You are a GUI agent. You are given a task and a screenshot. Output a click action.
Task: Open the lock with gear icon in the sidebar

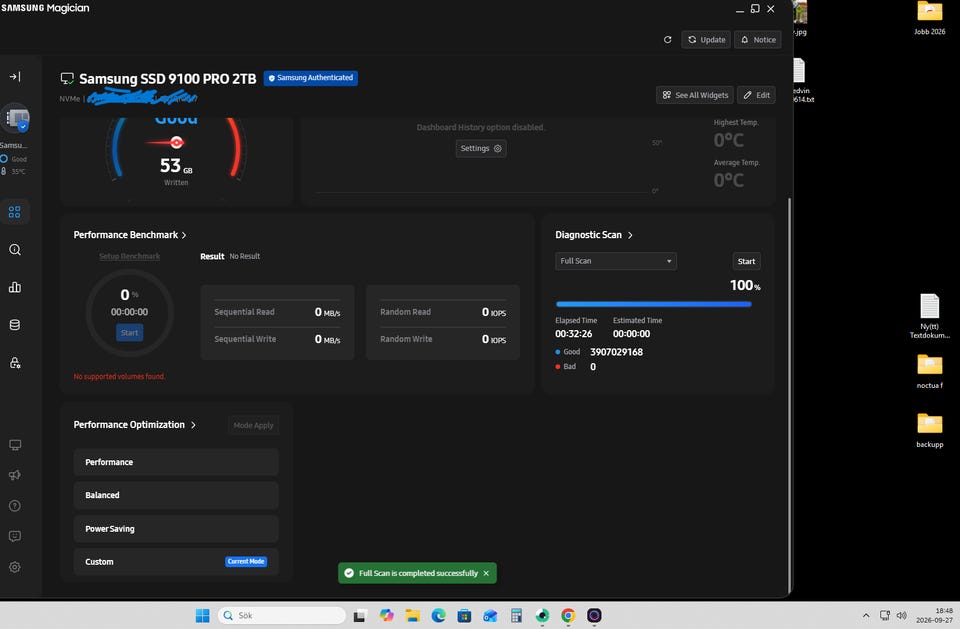[15, 363]
